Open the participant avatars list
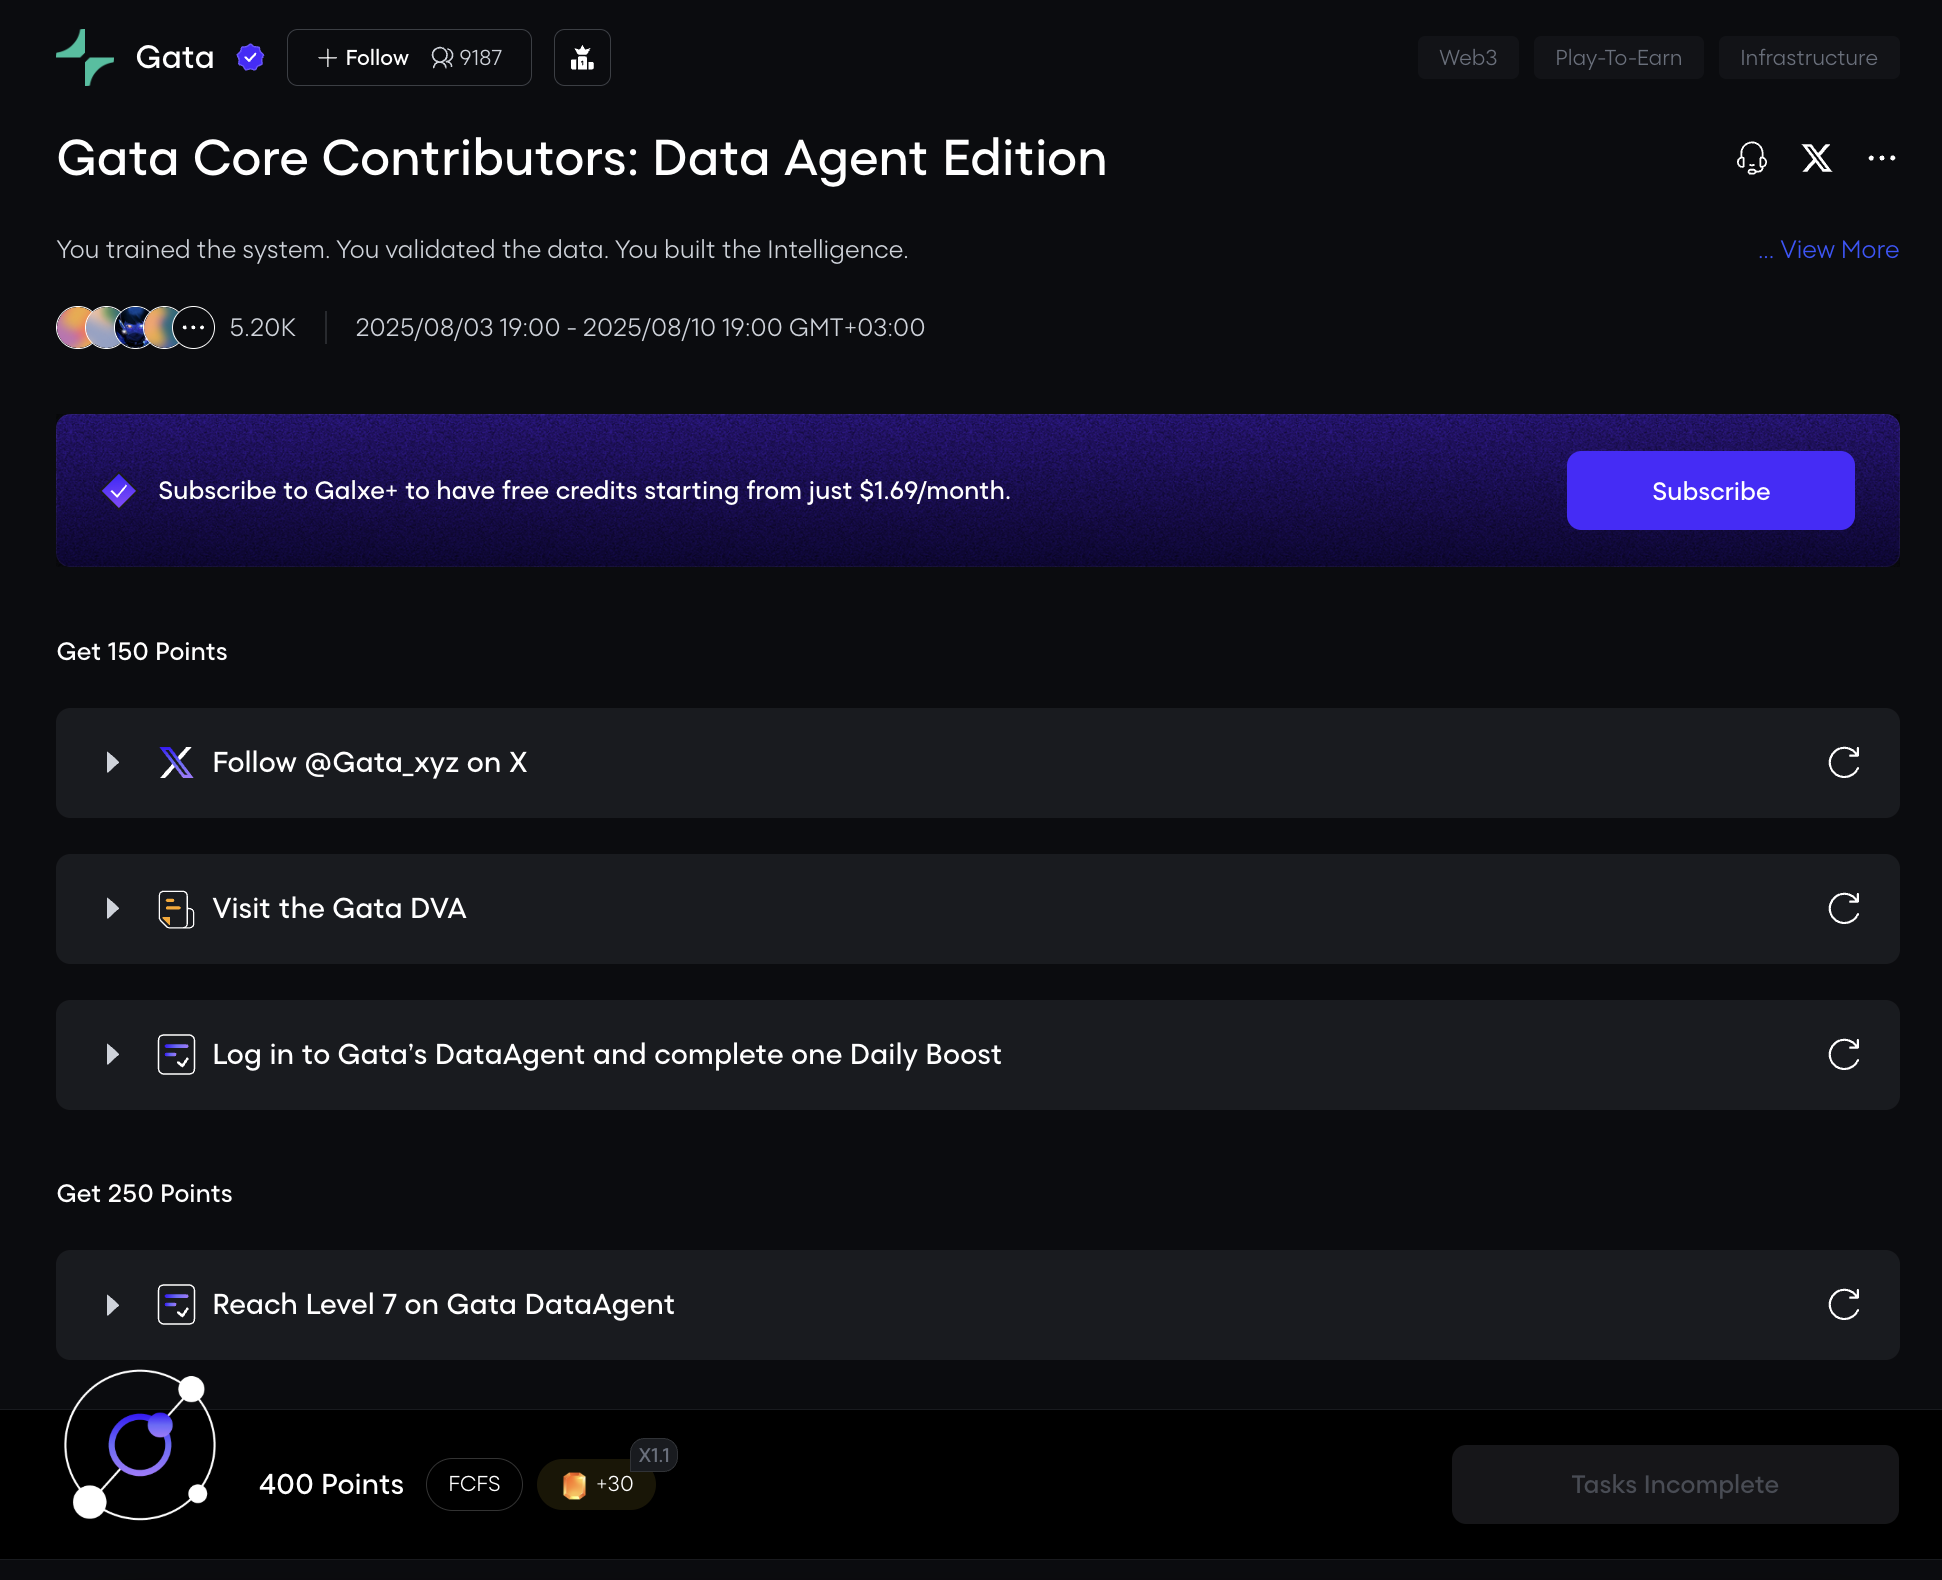1942x1580 pixels. point(135,327)
